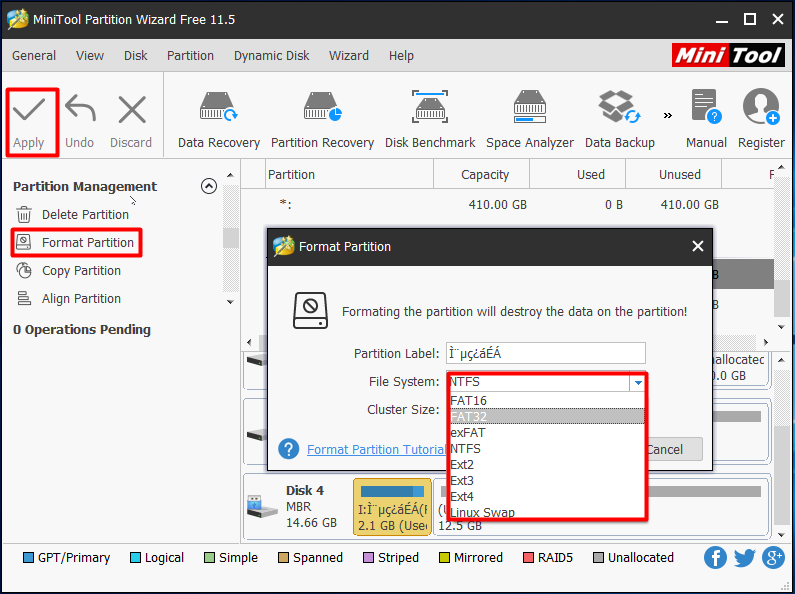Image resolution: width=795 pixels, height=594 pixels.
Task: Open the Twitter share icon
Action: pos(744,558)
